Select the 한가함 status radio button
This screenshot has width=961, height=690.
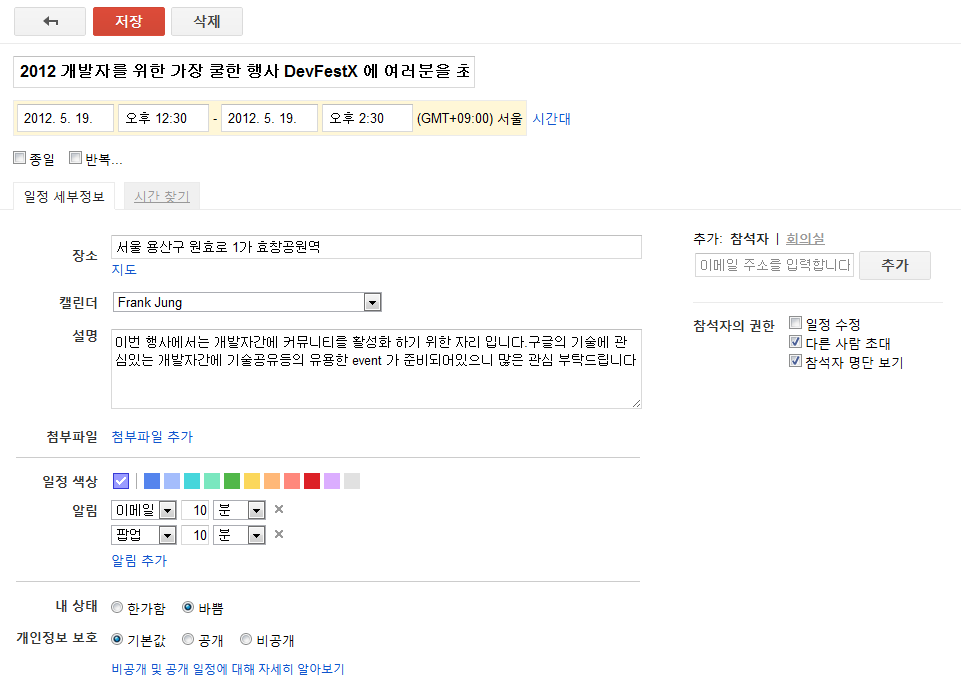click(x=117, y=607)
